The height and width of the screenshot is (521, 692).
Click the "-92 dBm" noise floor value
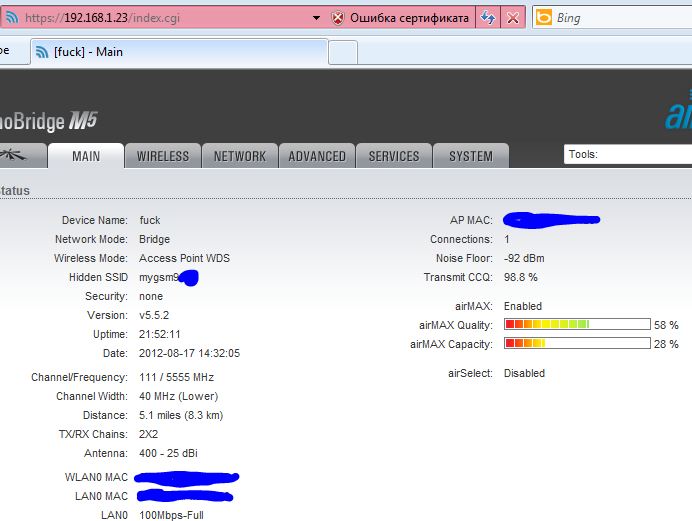[x=524, y=259]
